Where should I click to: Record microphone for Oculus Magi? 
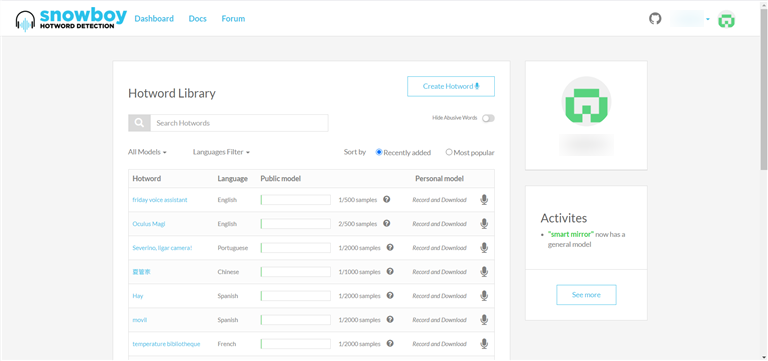pos(484,224)
